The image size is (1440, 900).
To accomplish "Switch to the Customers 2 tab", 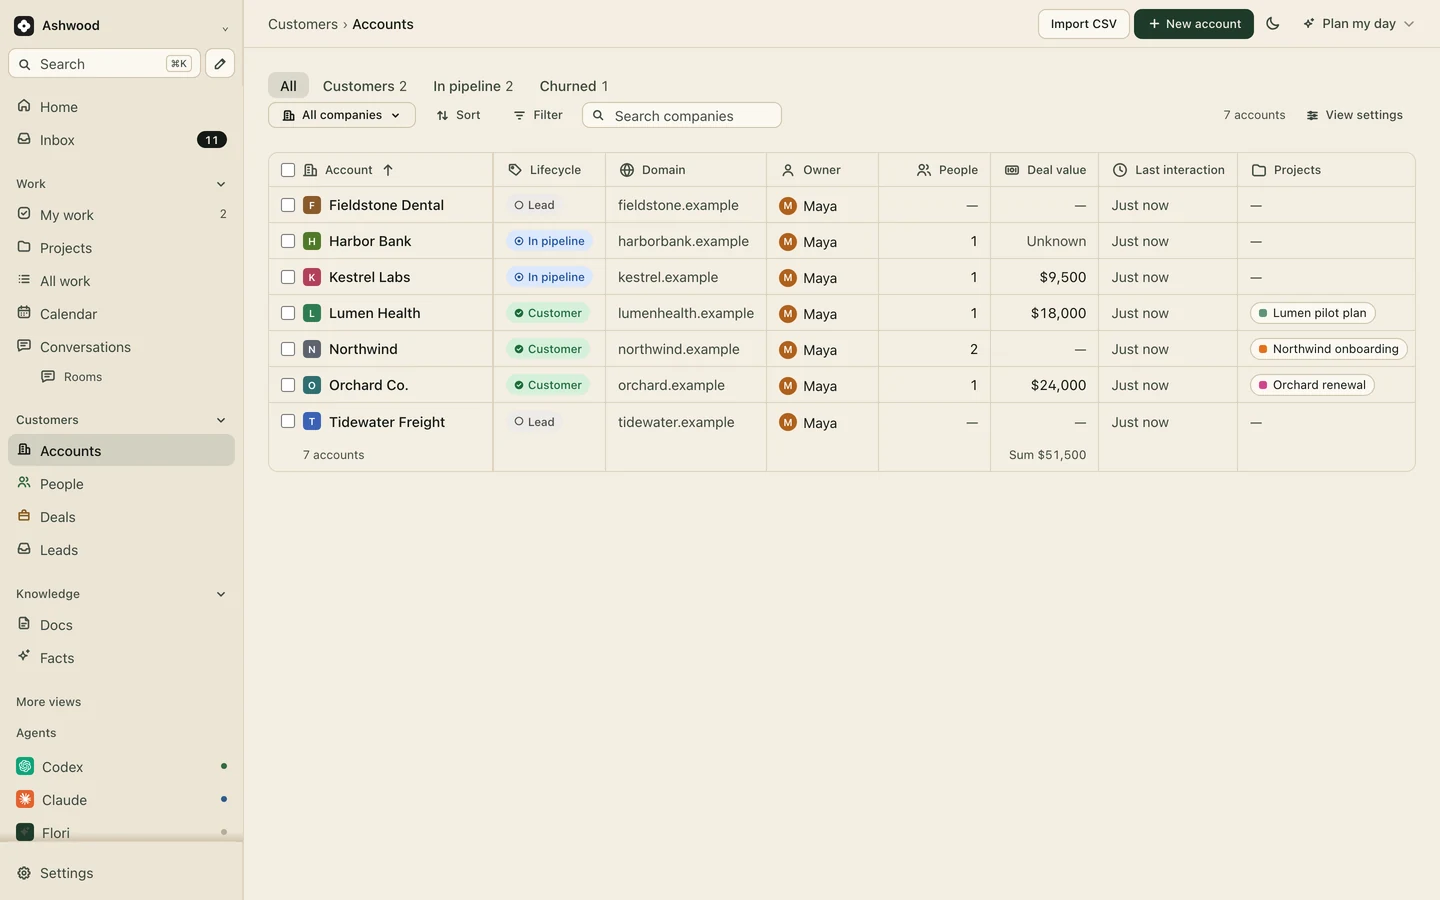I will [x=365, y=86].
